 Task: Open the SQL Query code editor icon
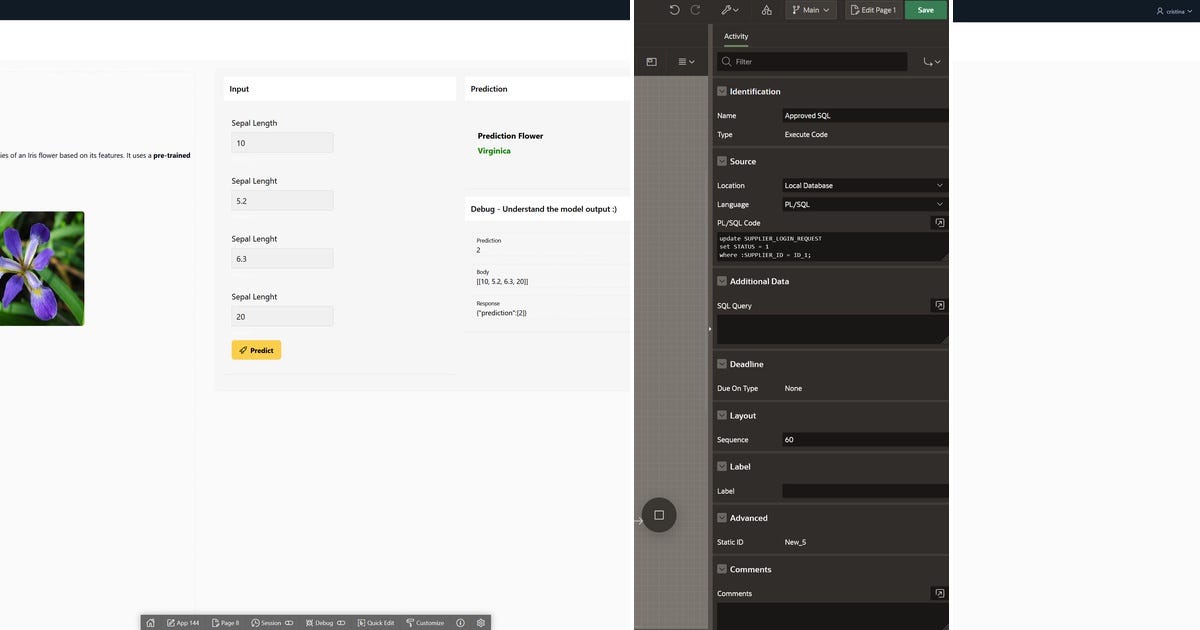pyautogui.click(x=938, y=305)
